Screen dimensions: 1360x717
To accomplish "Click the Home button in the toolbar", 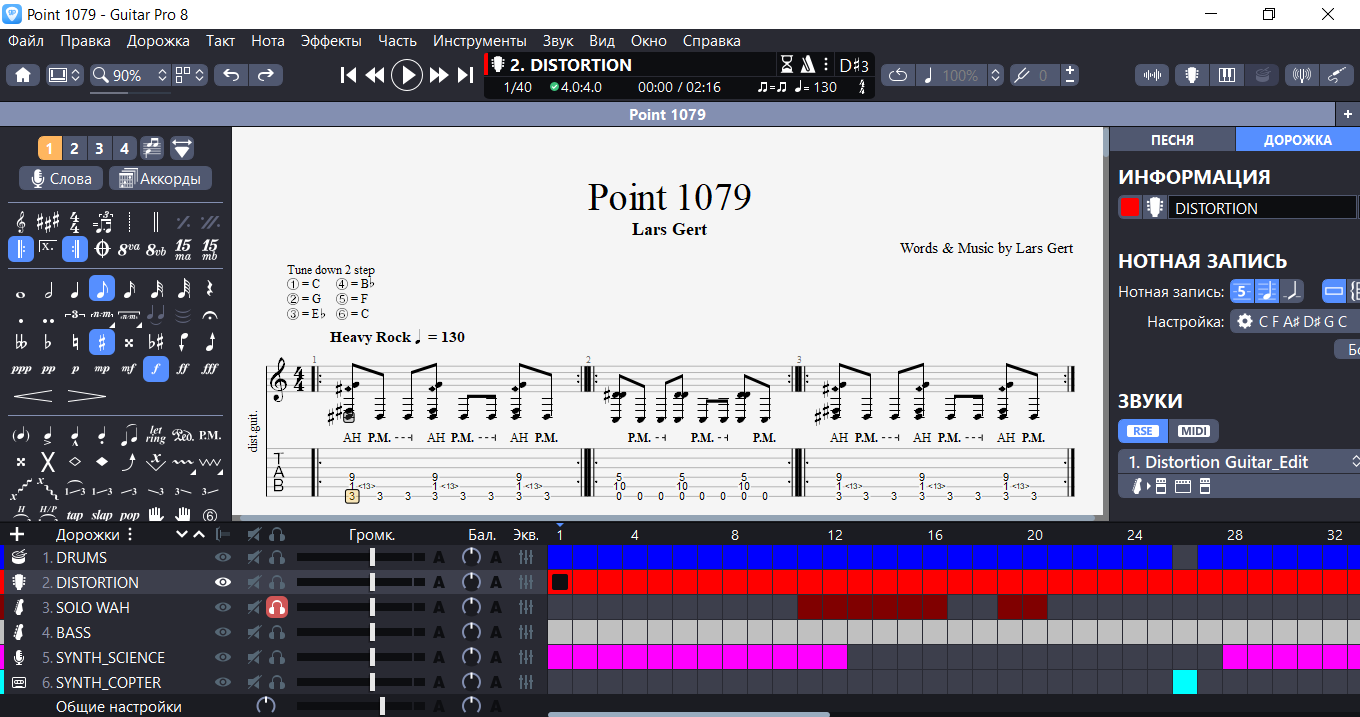I will (x=23, y=75).
